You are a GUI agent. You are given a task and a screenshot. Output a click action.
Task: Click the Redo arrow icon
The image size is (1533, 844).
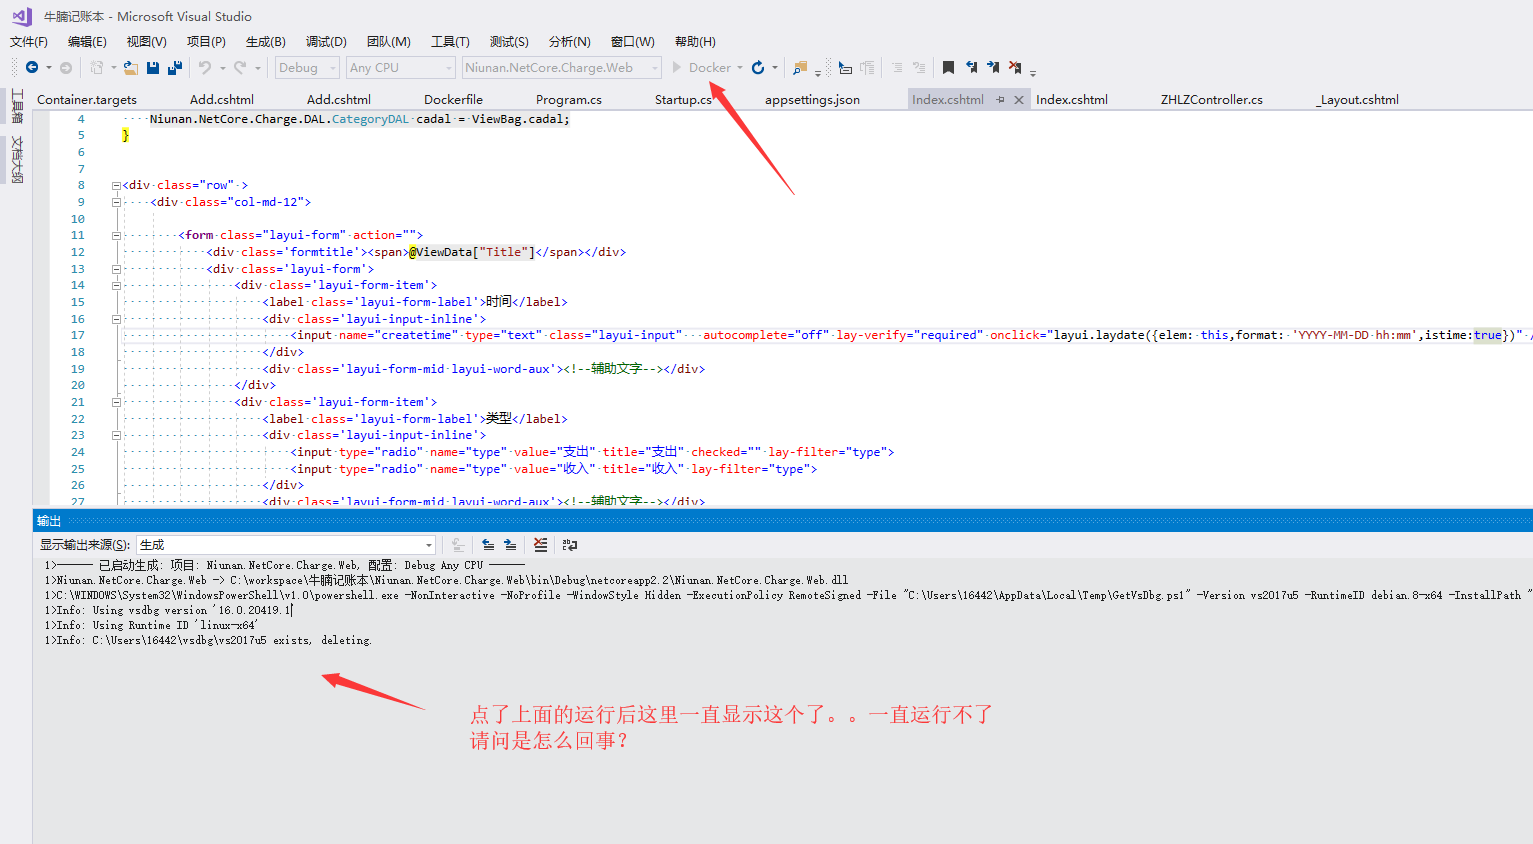click(240, 67)
